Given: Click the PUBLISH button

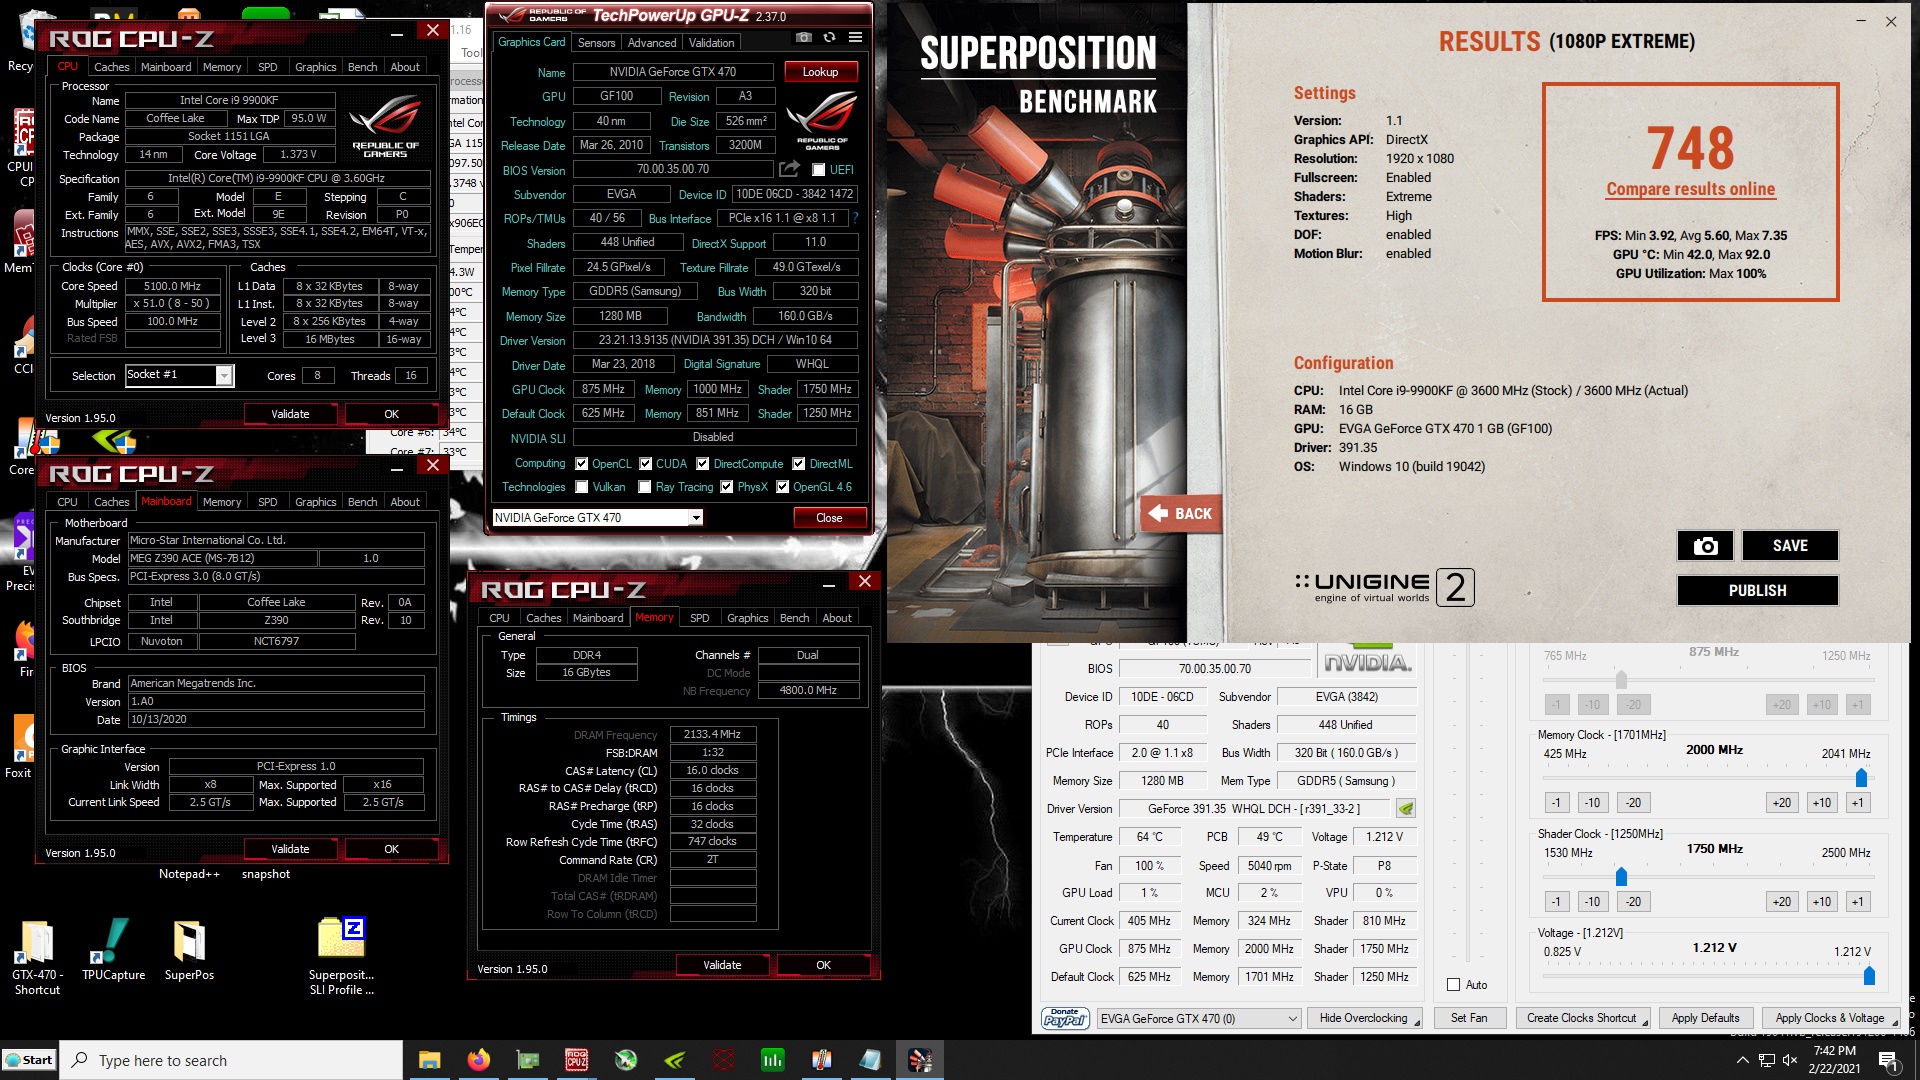Looking at the screenshot, I should [x=1757, y=591].
